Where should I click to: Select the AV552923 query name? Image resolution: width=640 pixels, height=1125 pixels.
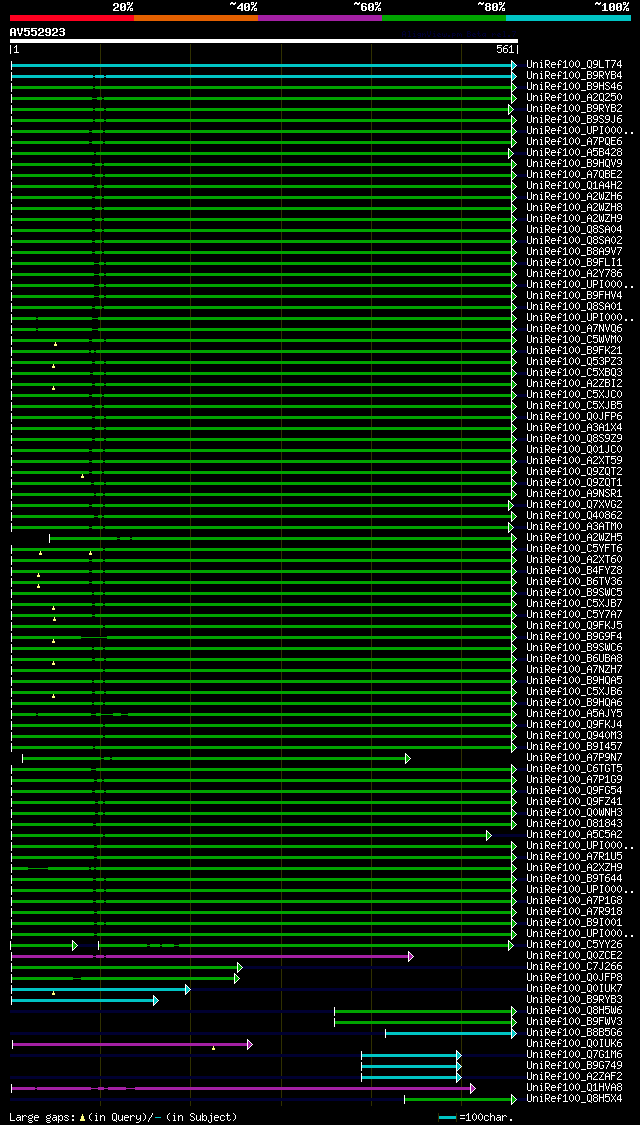[37, 32]
